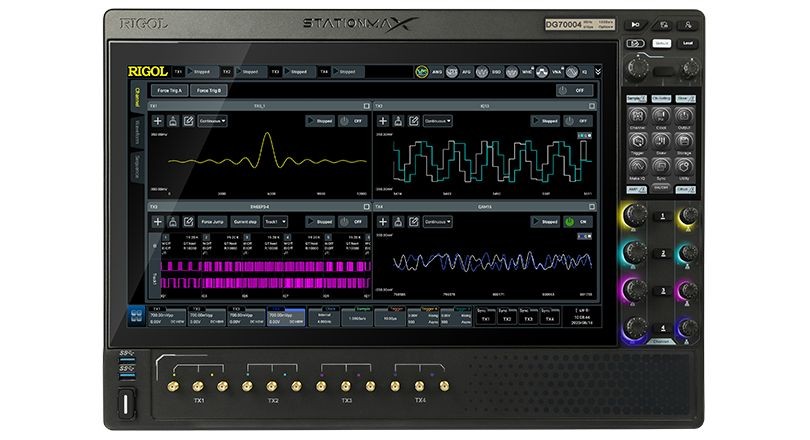Screen dimensions: 810x440
Task: Click the Force Jump button
Action: 212,222
